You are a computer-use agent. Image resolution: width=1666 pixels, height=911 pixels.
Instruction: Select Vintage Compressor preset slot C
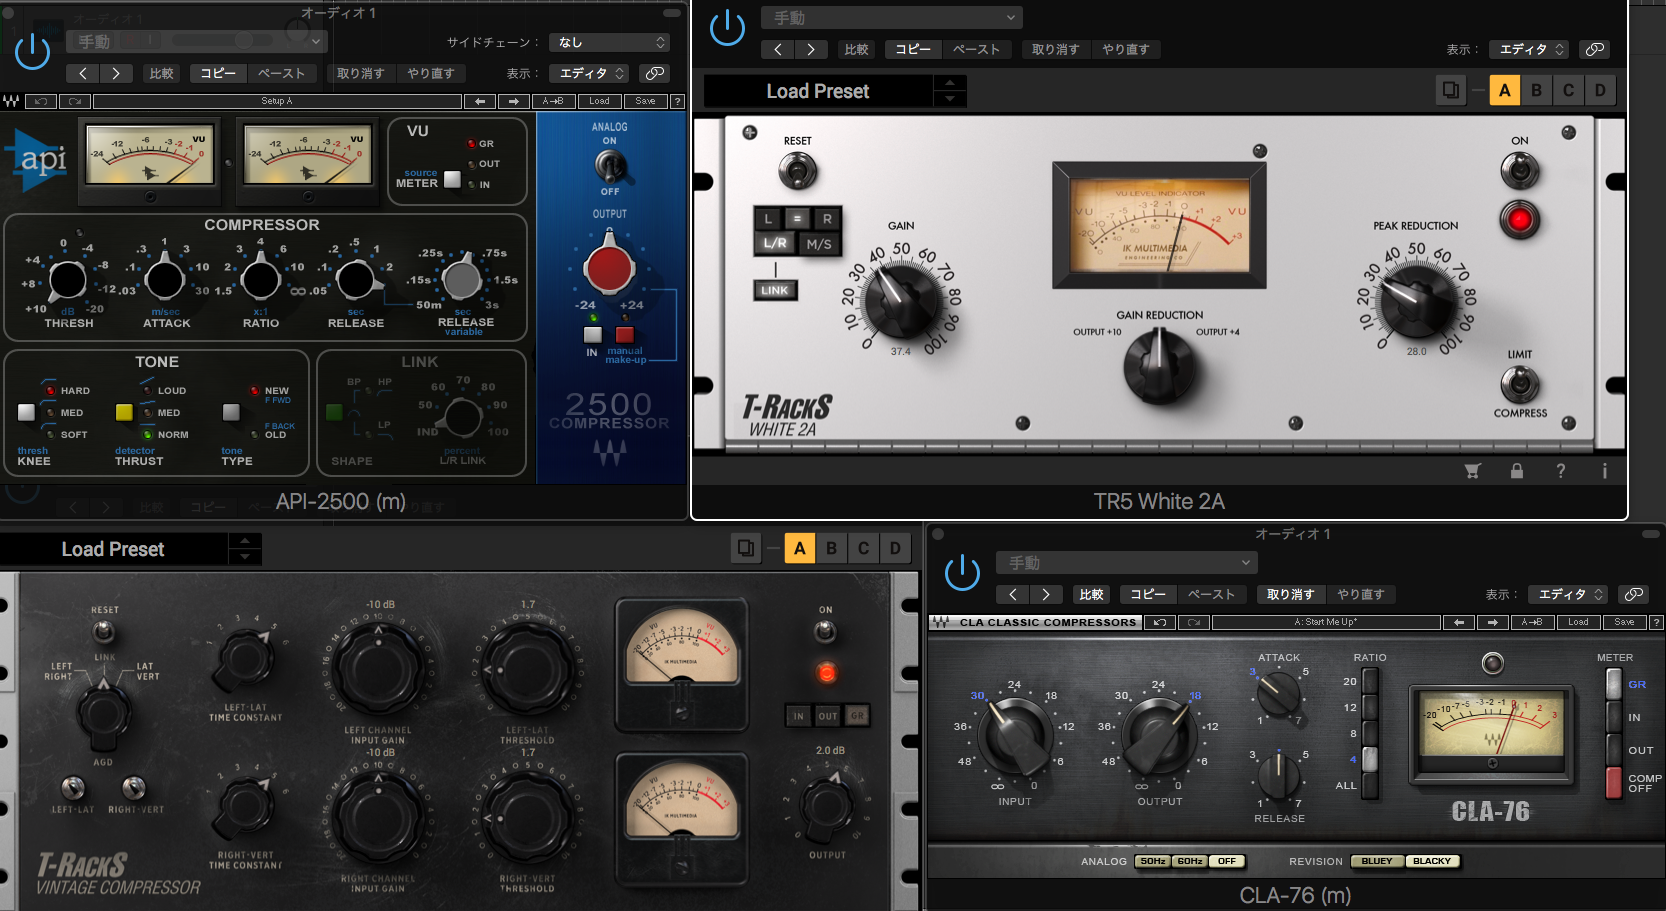[x=863, y=548]
